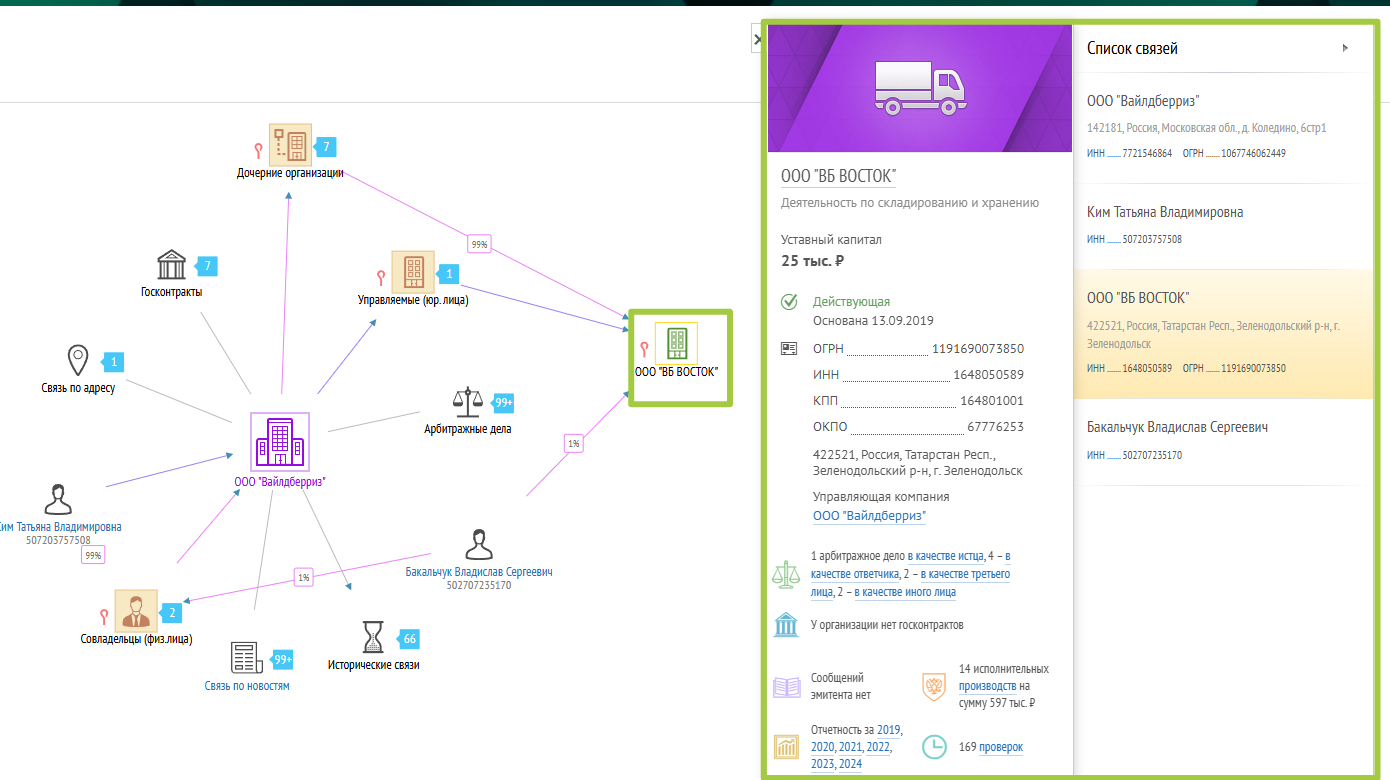Click the ОКПО value 67776253
Image resolution: width=1390 pixels, height=780 pixels.
(x=995, y=427)
